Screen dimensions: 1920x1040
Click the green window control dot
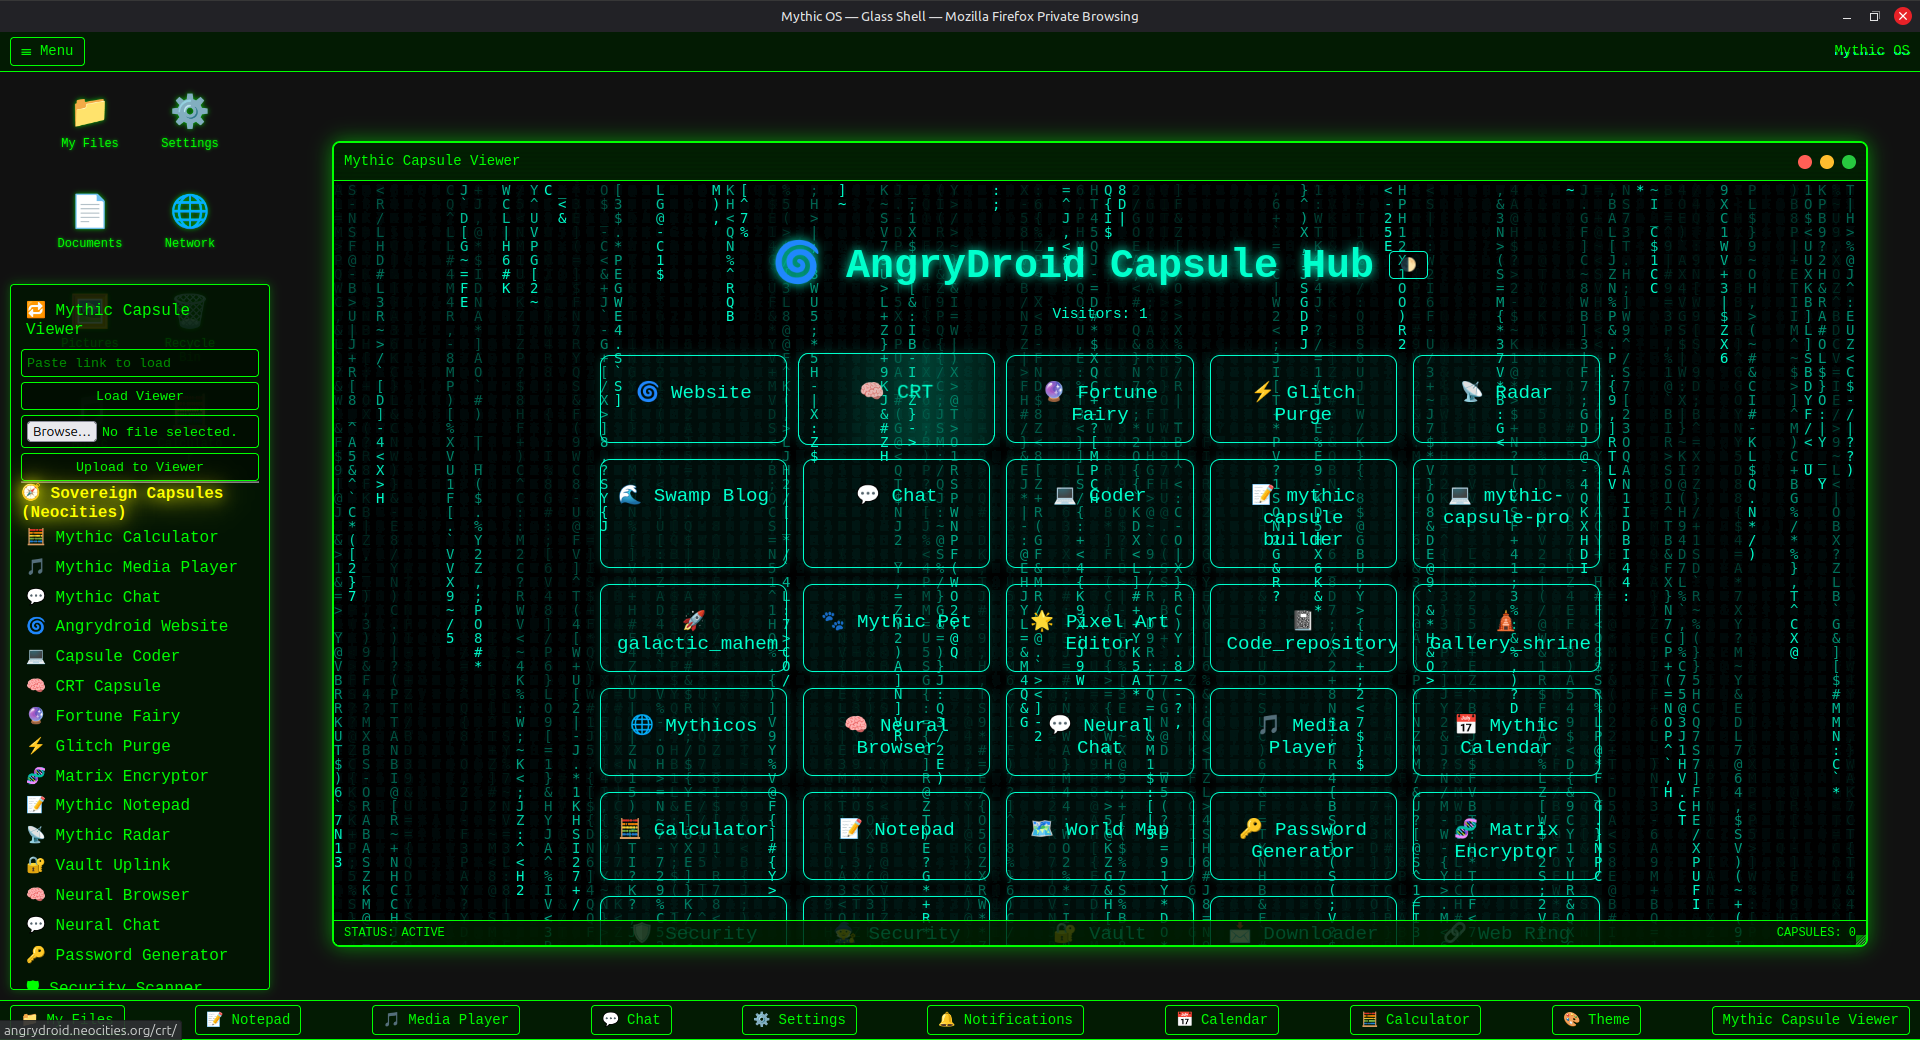click(x=1849, y=162)
